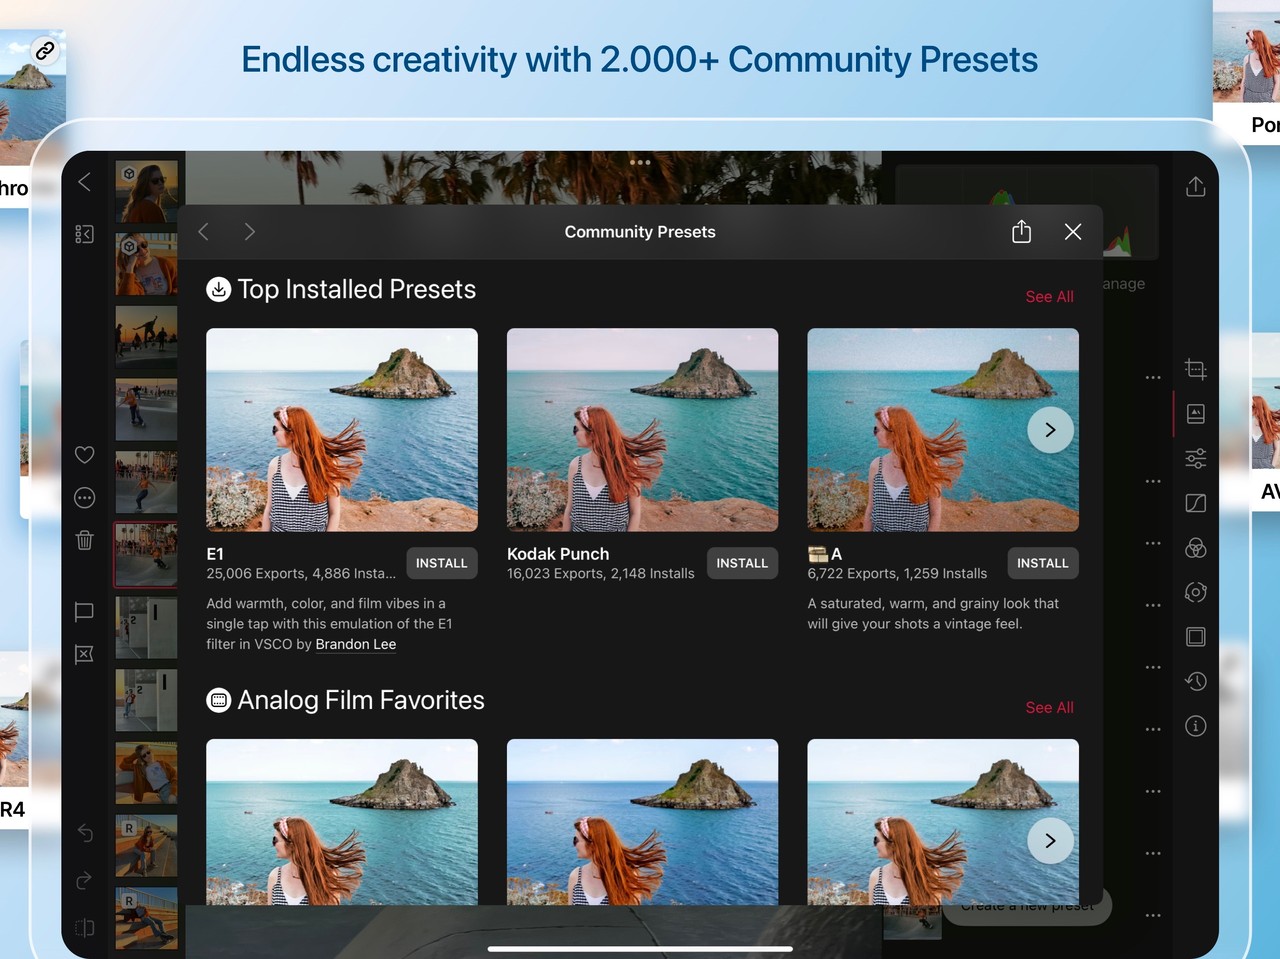Viewport: 1280px width, 959px height.
Task: Open the edit history clock icon
Action: (1196, 681)
